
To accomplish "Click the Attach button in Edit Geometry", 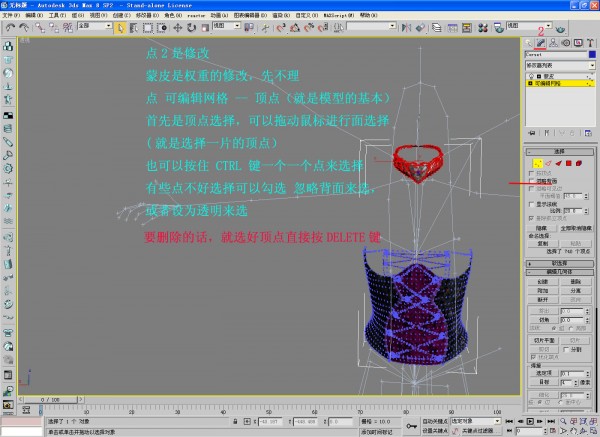I will [541, 290].
